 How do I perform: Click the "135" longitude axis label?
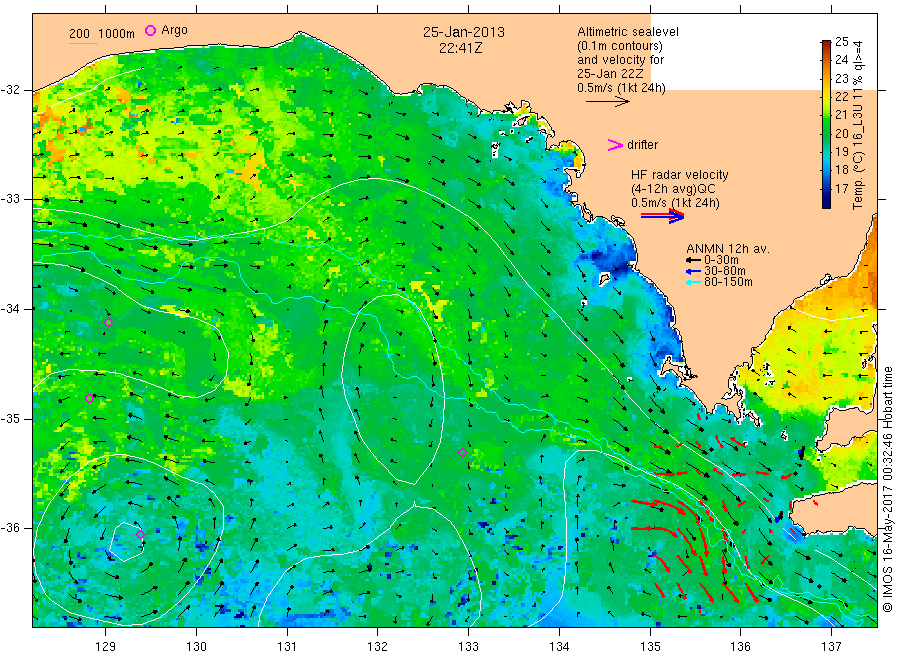650,647
